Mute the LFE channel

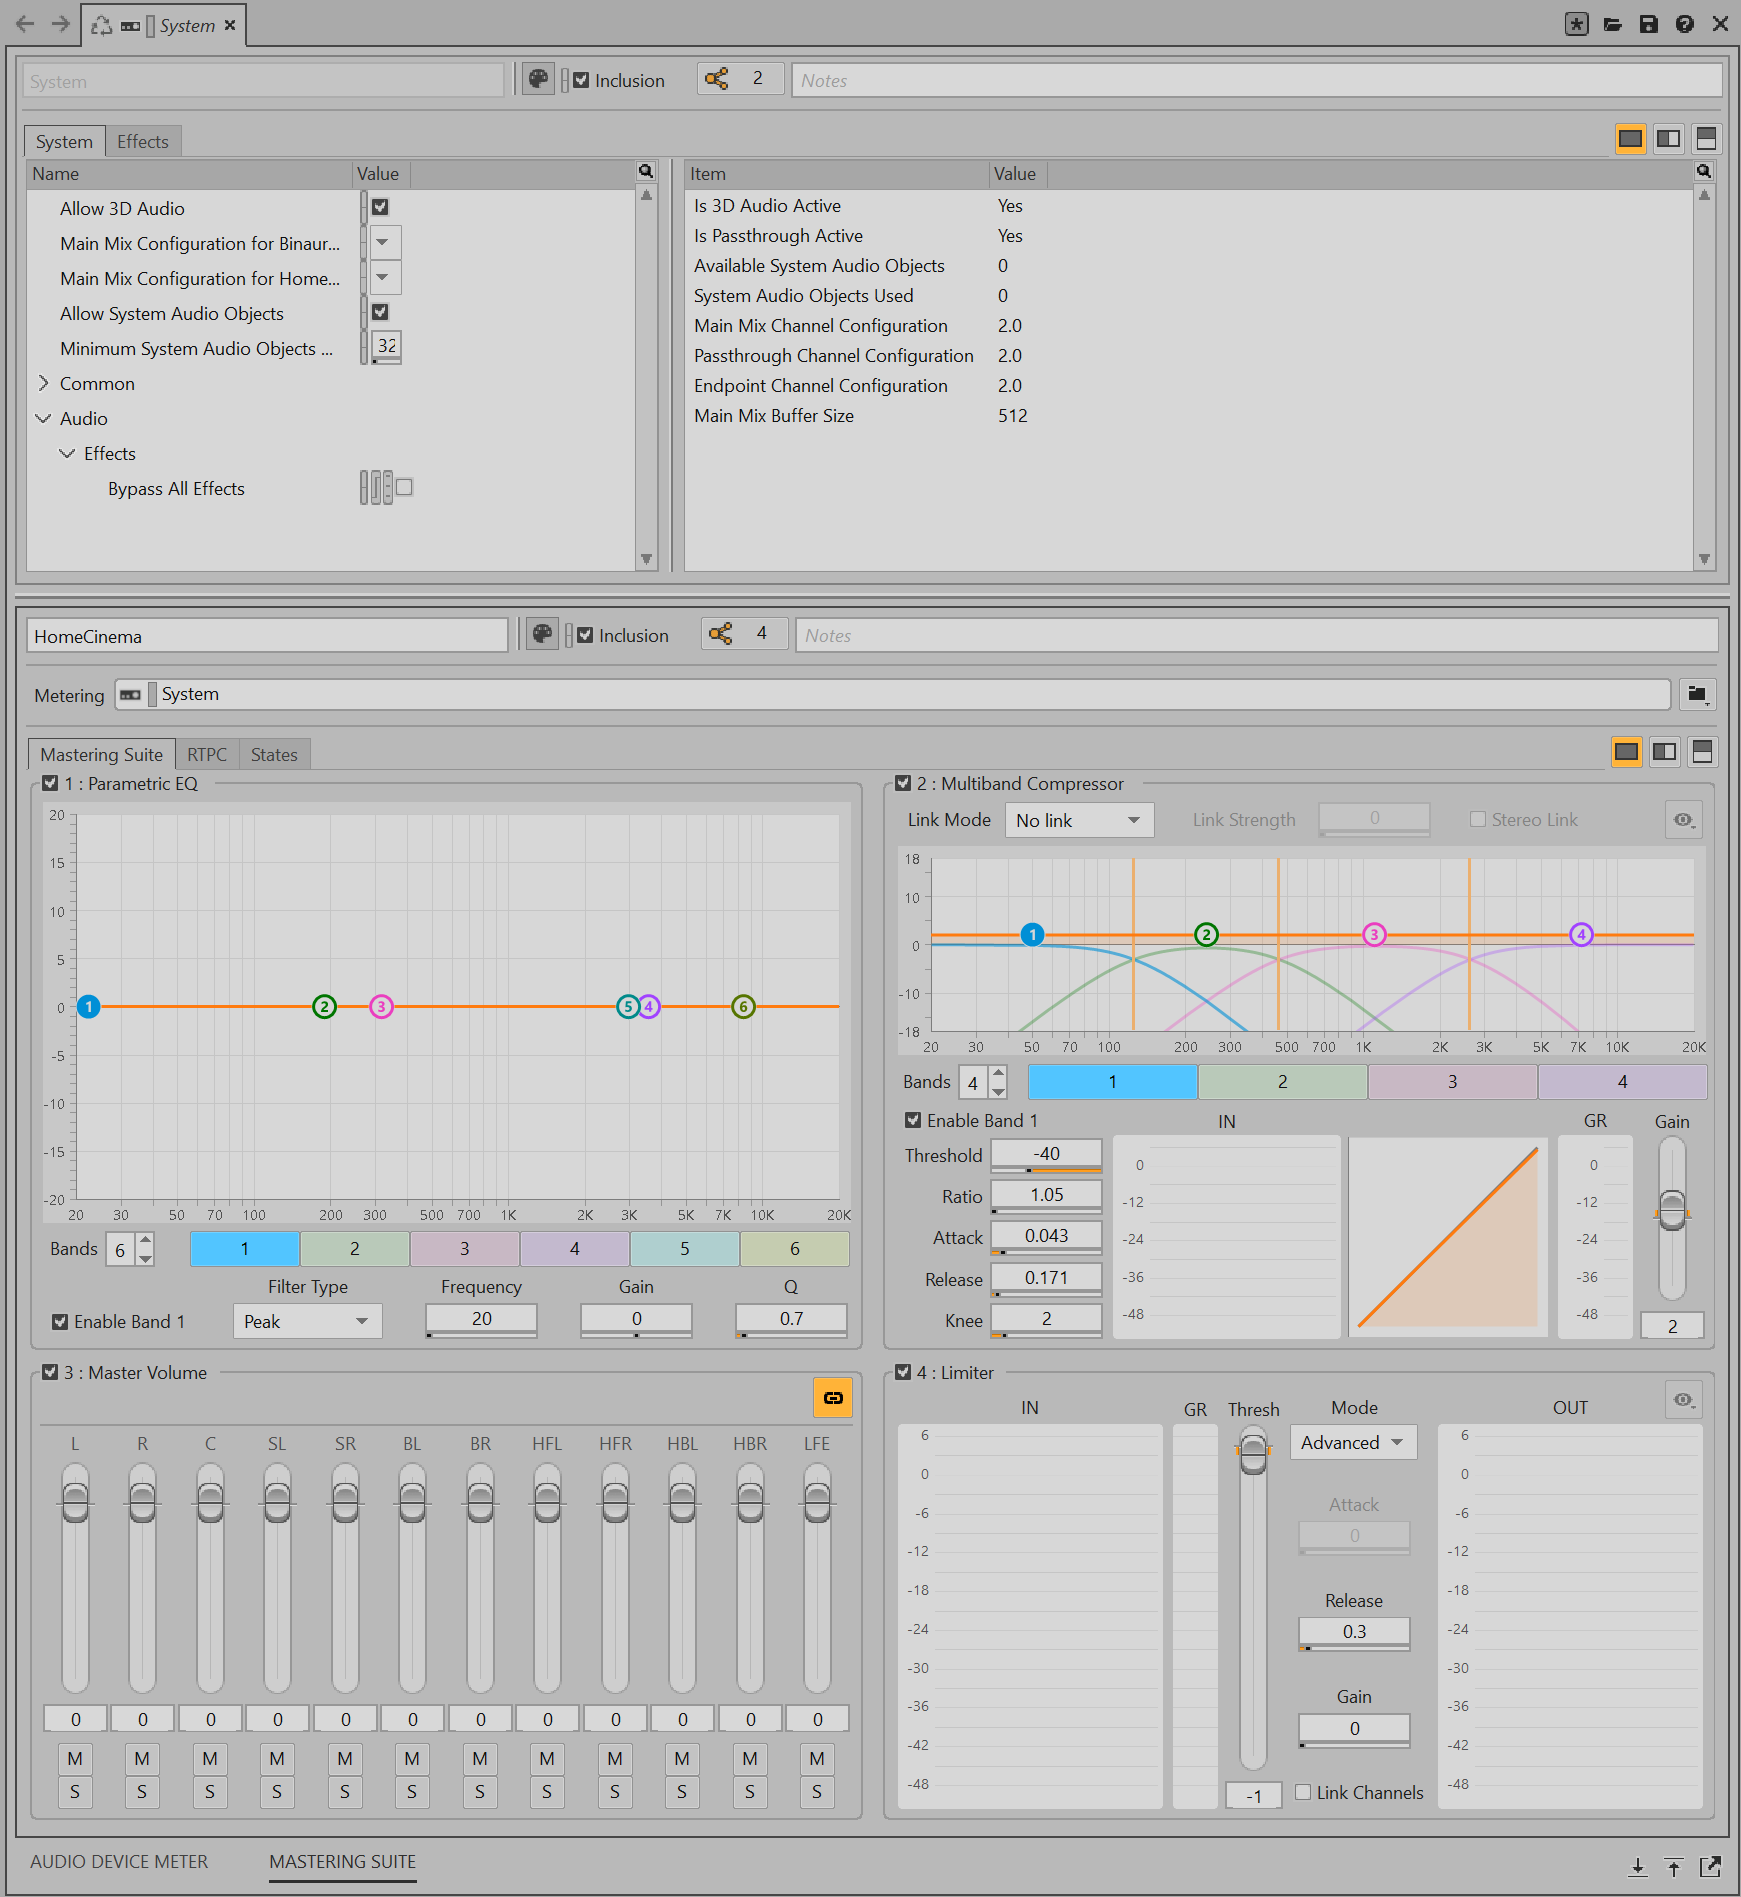(x=817, y=1758)
